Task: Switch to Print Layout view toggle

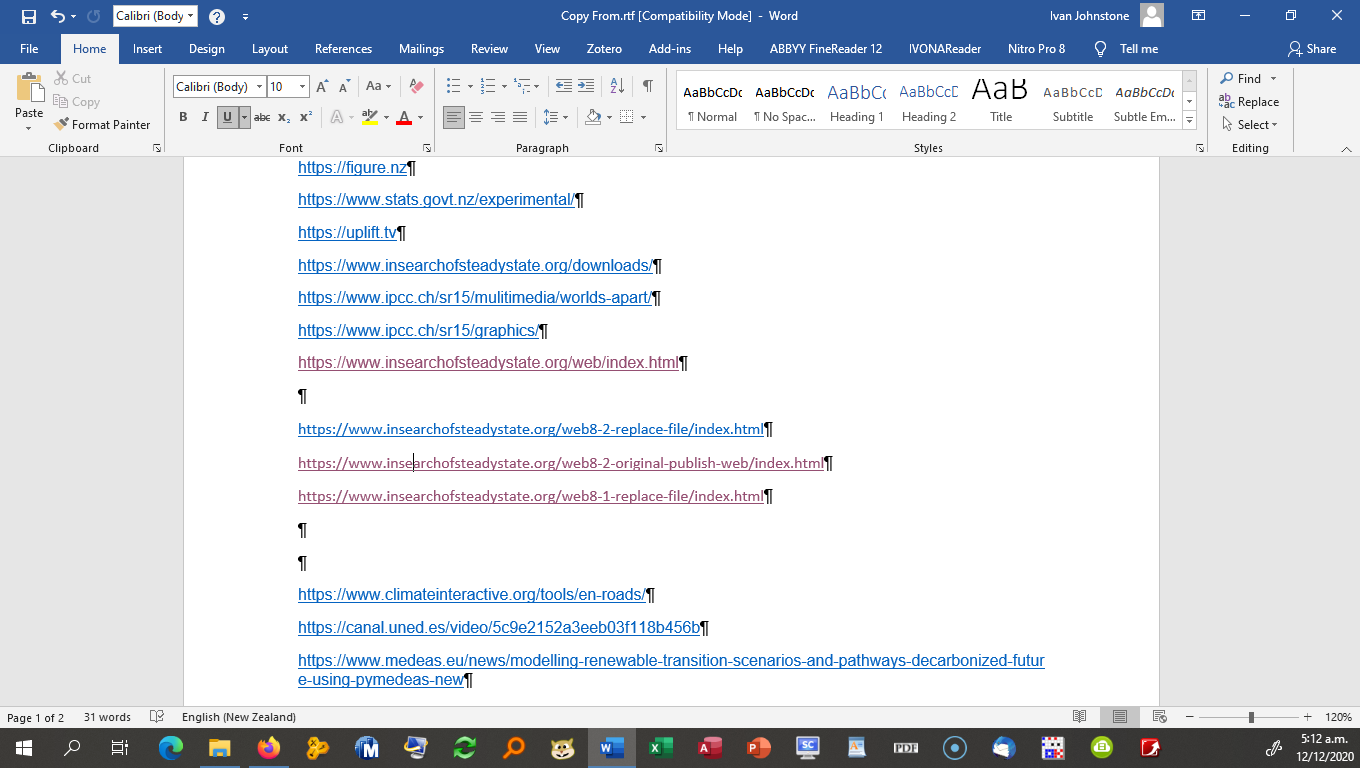Action: coord(1120,717)
